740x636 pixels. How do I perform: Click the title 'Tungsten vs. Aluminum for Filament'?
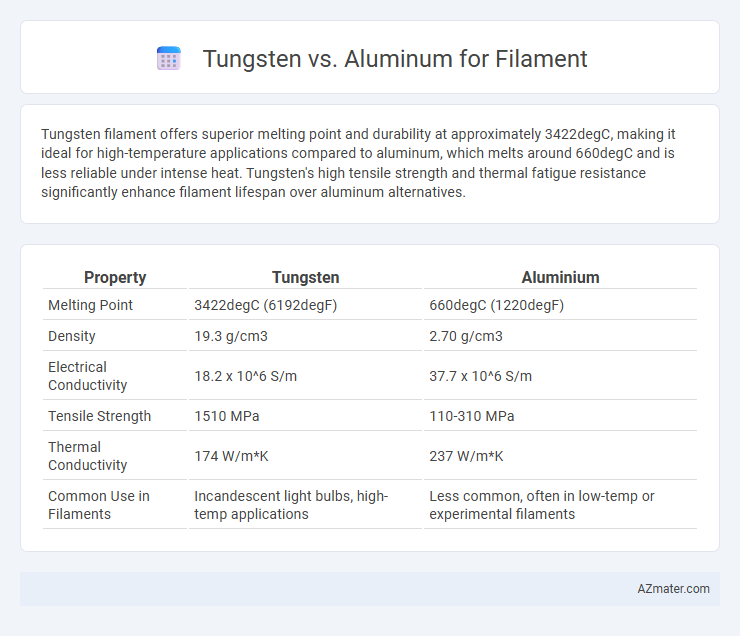[395, 59]
